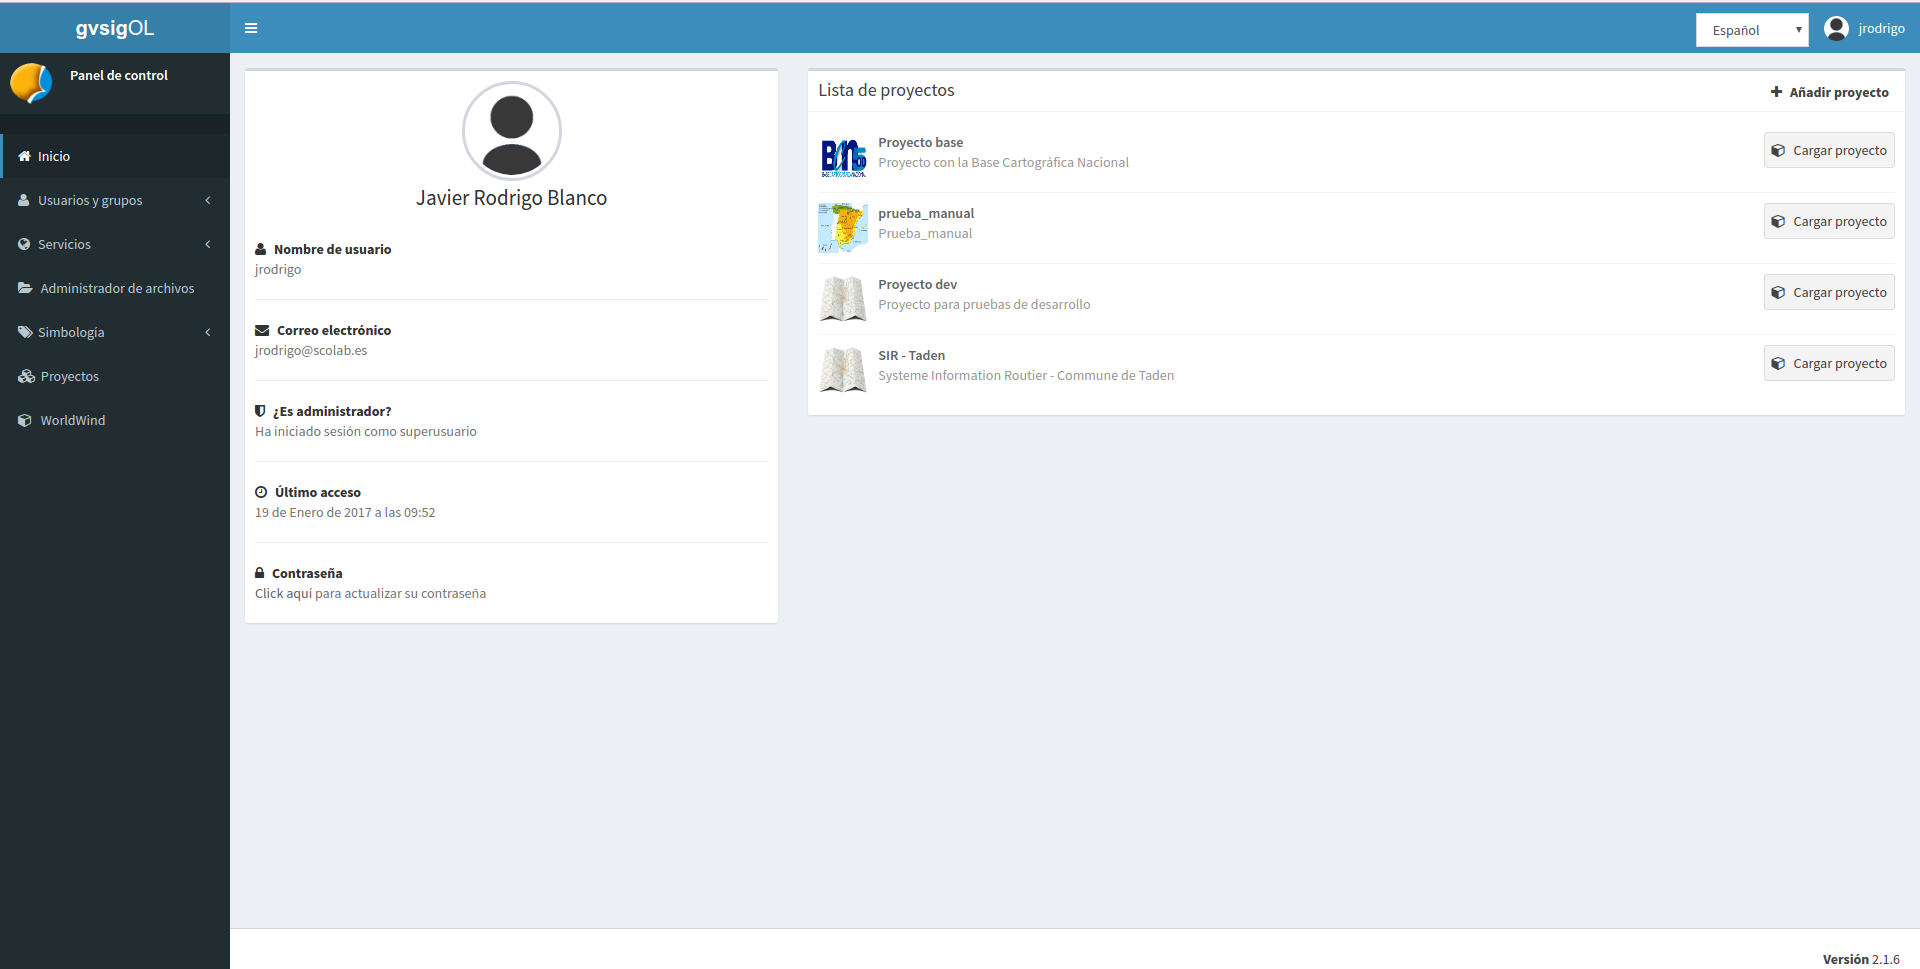Click link to update your password

point(370,594)
